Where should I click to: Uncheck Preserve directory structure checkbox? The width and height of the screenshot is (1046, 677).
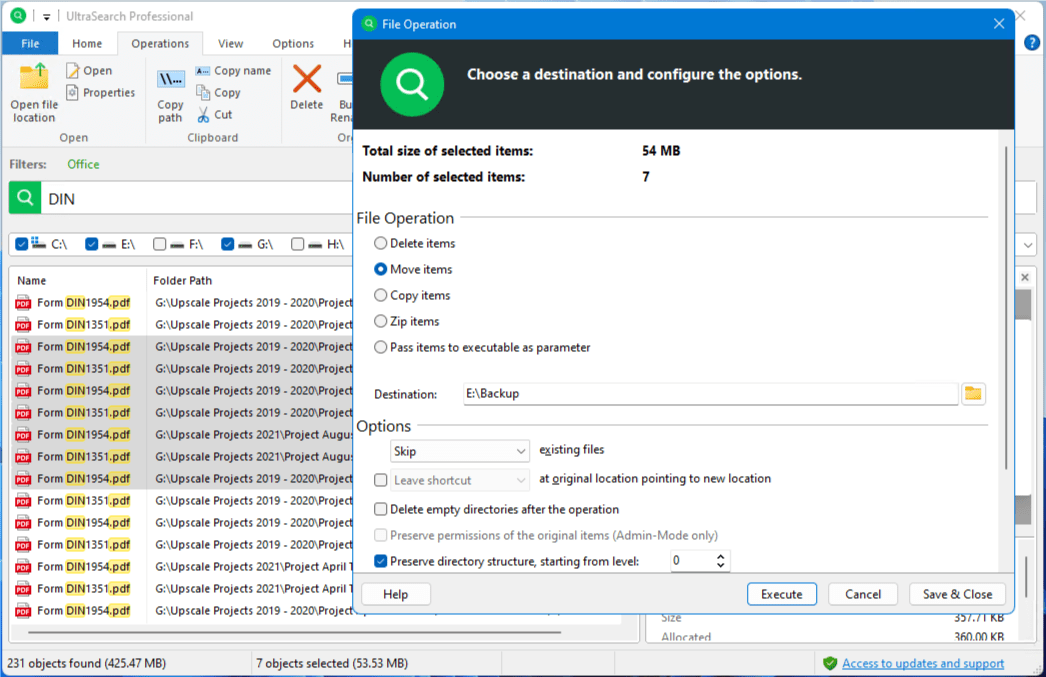[x=381, y=562]
